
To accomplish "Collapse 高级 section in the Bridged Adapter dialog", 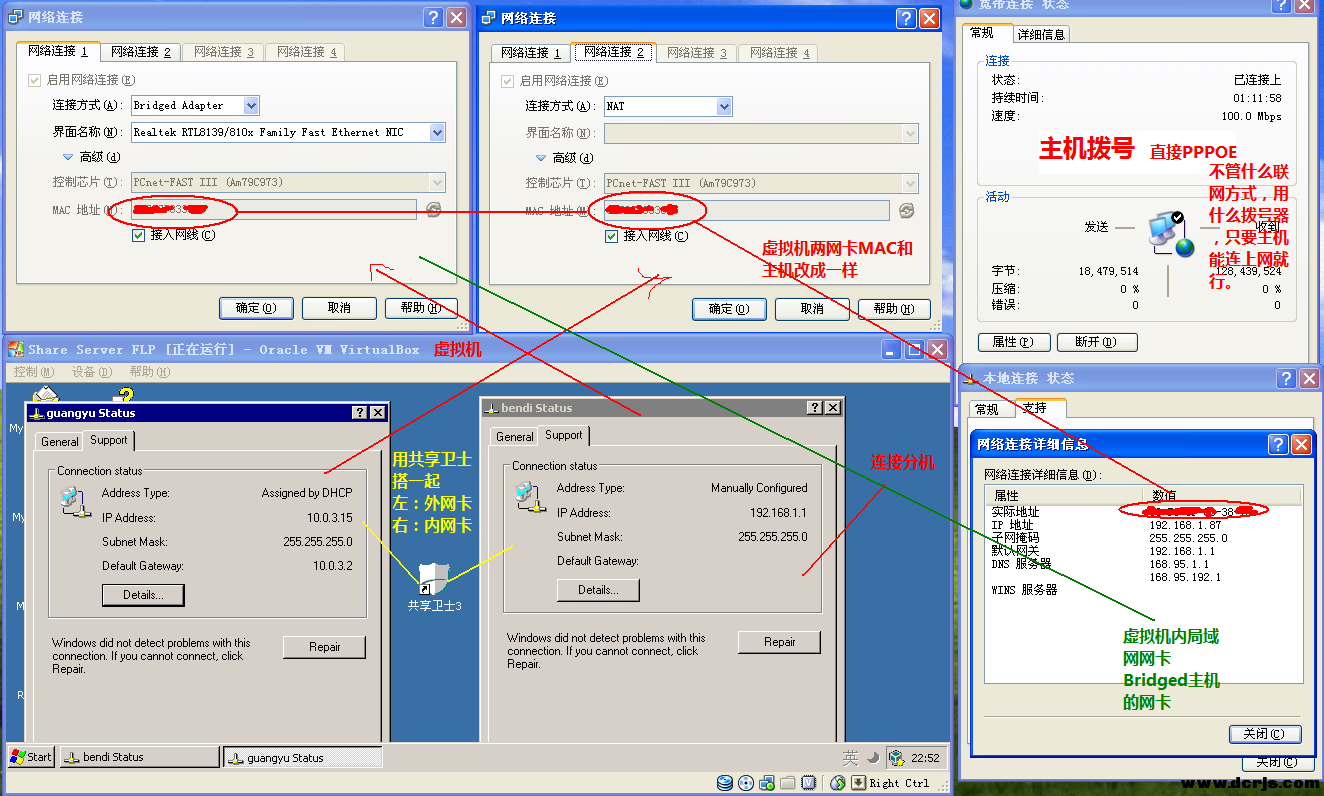I will (x=69, y=157).
